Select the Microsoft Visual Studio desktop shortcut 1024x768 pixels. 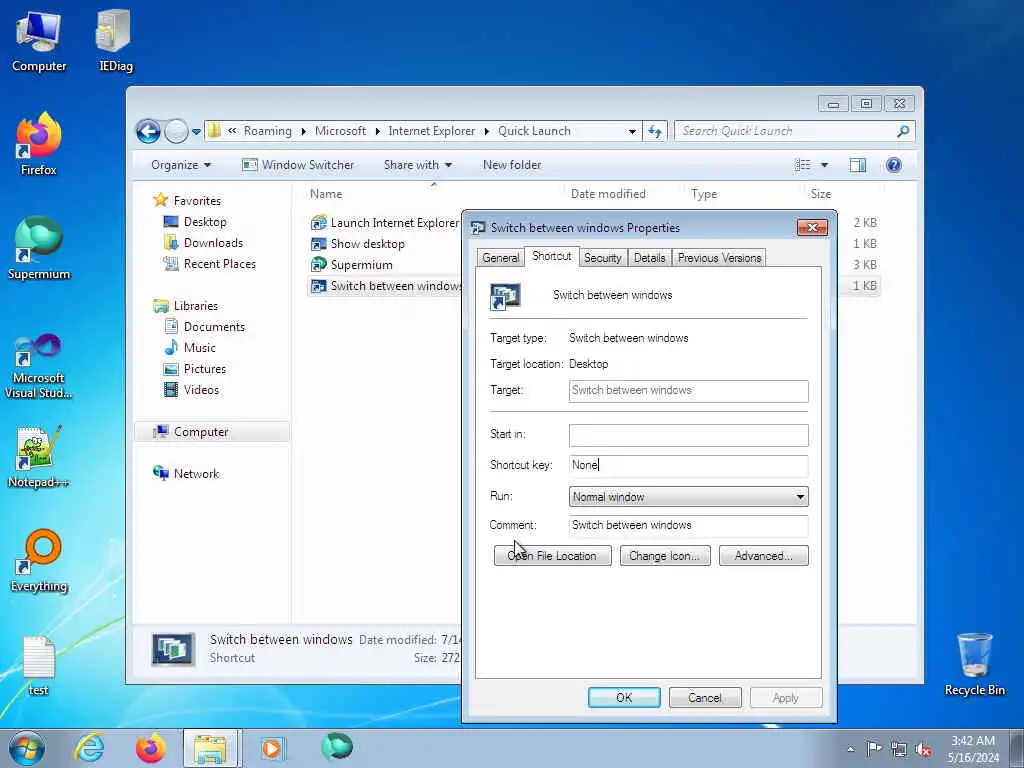pos(39,366)
